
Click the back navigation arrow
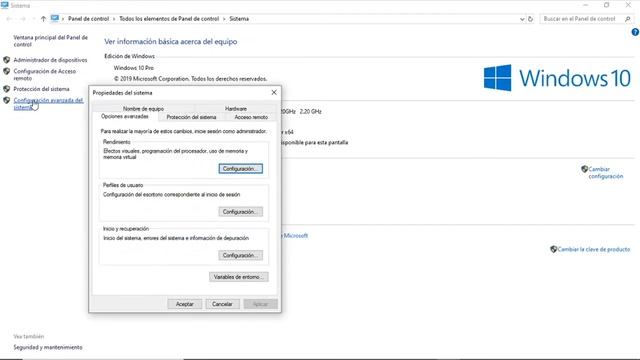point(9,19)
